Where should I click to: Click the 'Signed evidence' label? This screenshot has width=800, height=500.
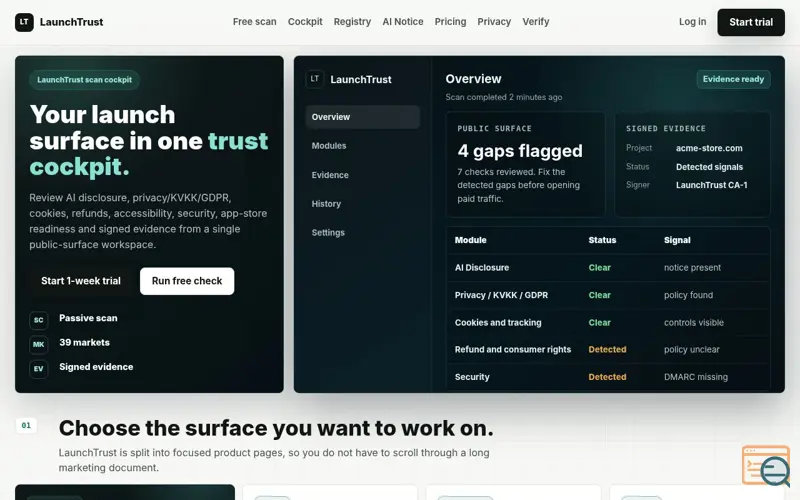pos(96,367)
